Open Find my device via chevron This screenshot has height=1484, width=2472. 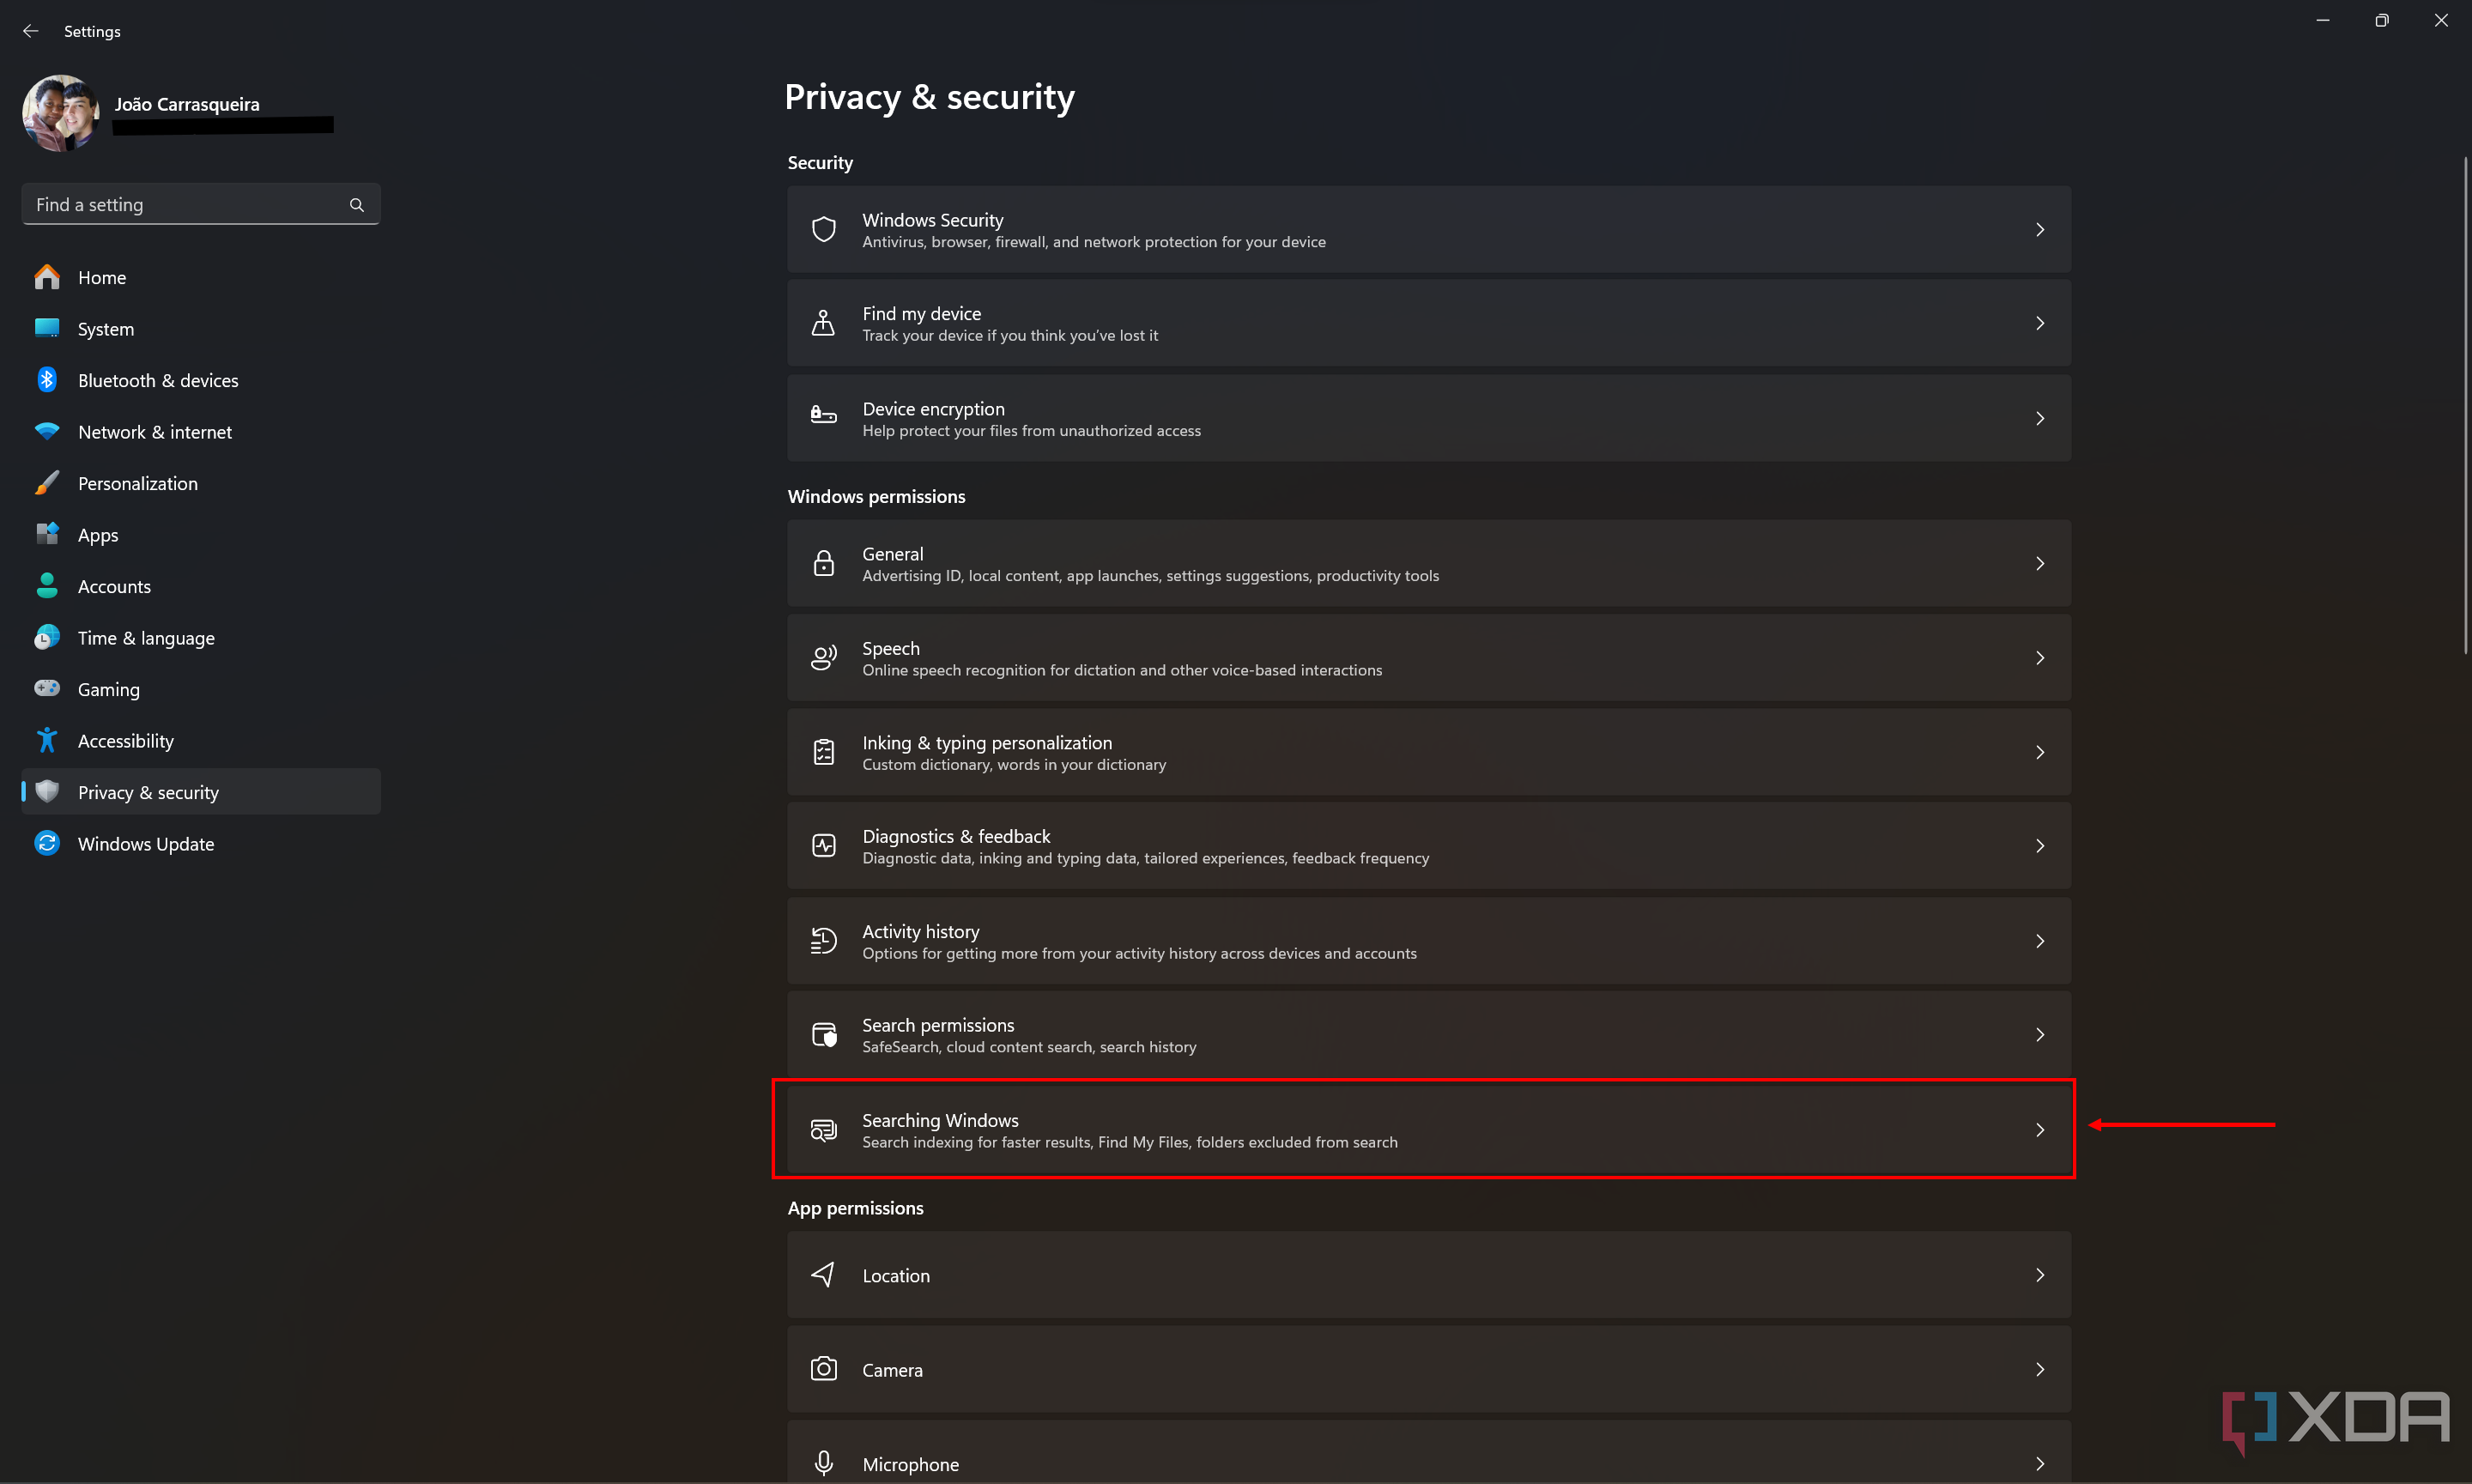(2039, 323)
